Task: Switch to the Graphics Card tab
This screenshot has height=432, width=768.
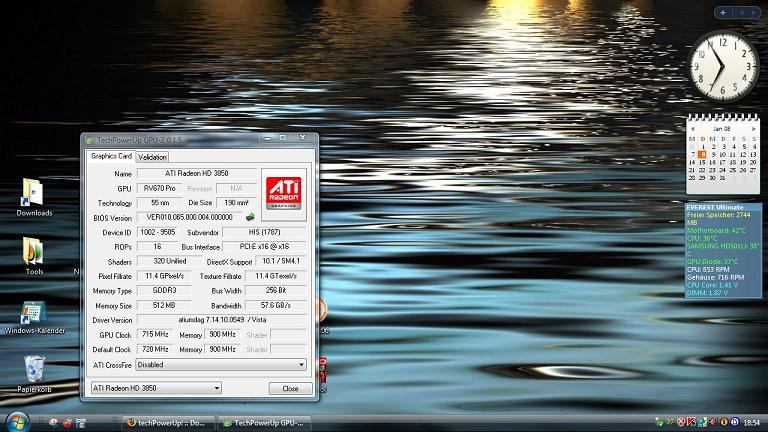Action: point(111,156)
